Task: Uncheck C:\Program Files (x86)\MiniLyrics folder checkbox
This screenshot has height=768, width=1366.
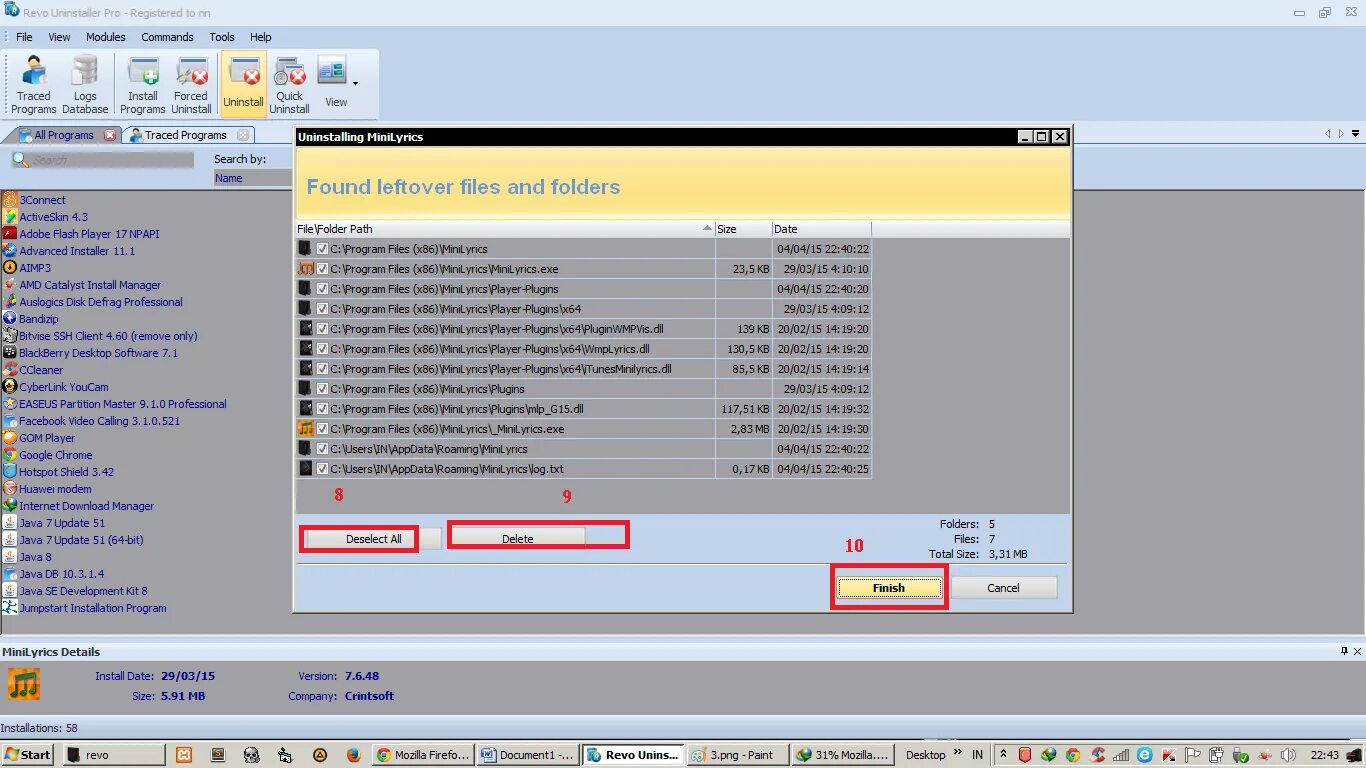Action: point(322,249)
